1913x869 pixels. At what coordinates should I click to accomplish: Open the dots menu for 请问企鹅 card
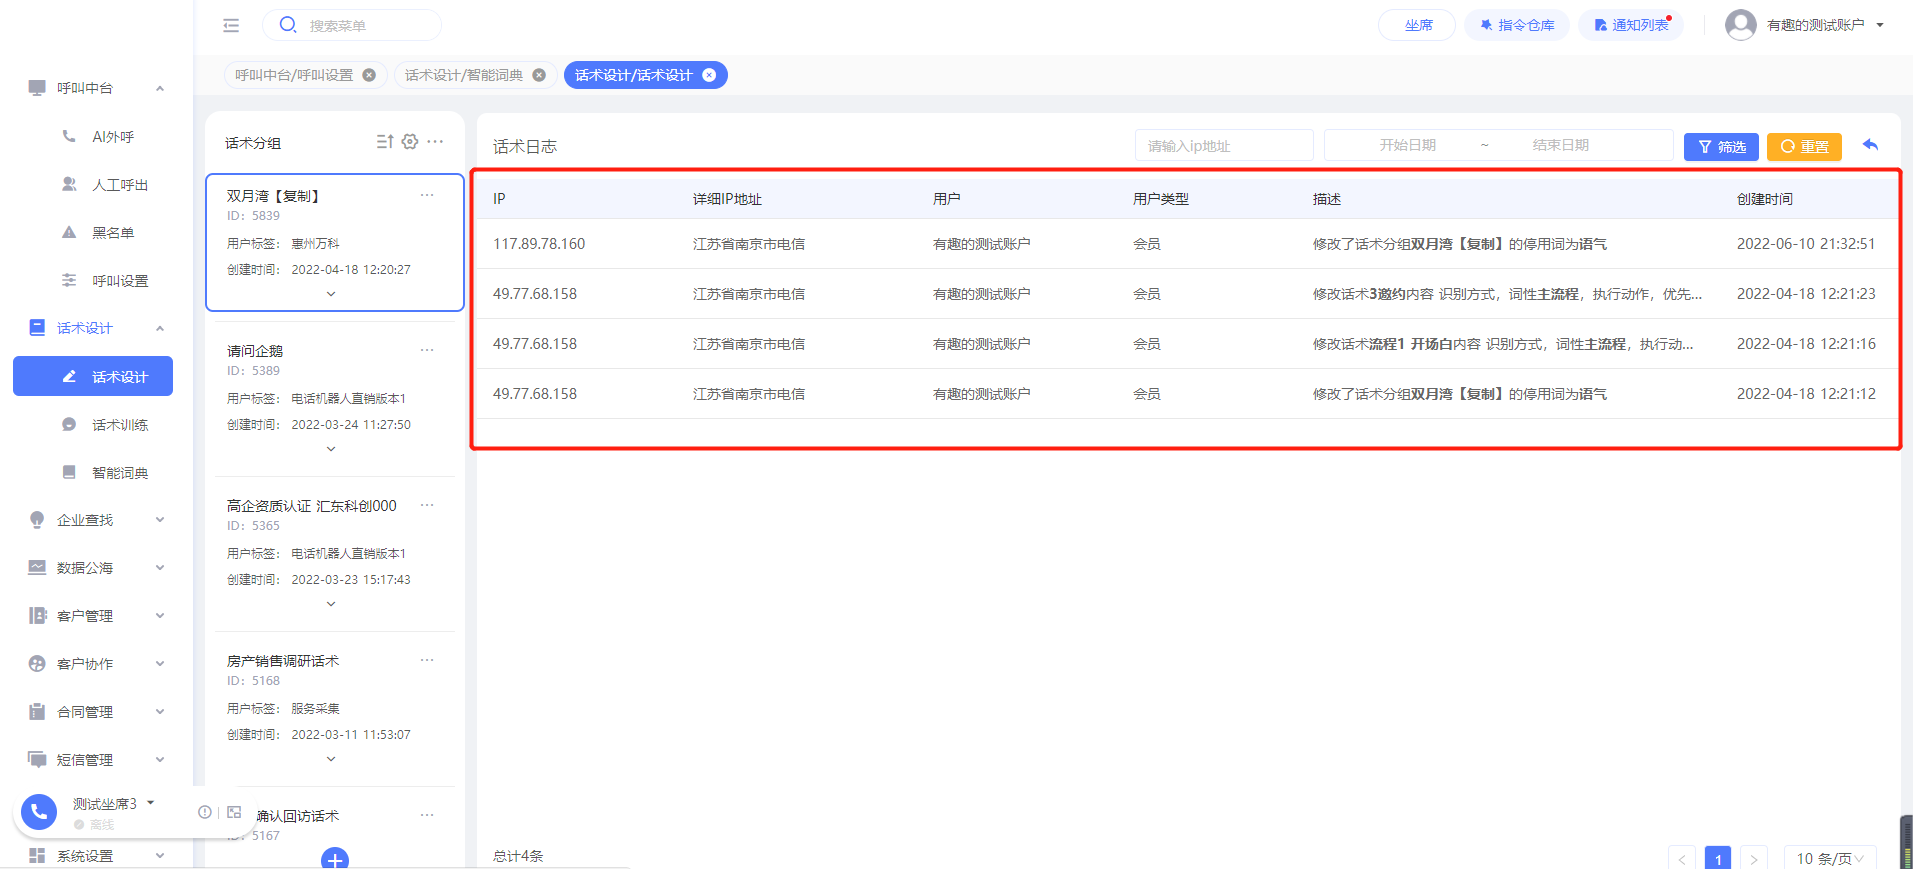tap(427, 350)
